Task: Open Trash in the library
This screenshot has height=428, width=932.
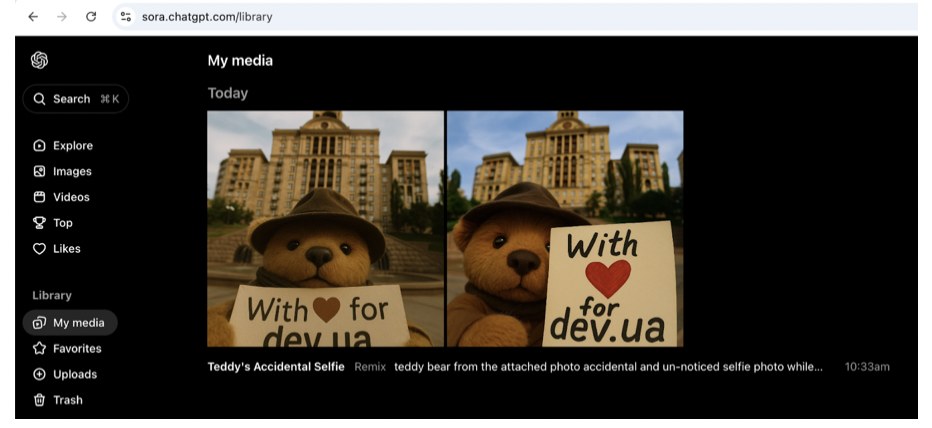Action: (58, 400)
